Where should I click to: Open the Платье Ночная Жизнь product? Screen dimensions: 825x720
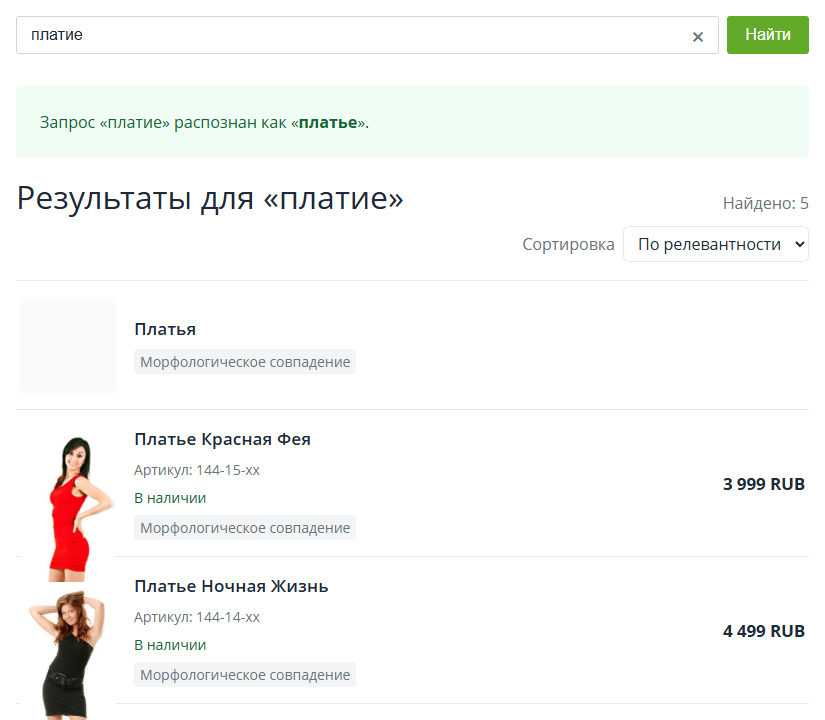tap(232, 586)
